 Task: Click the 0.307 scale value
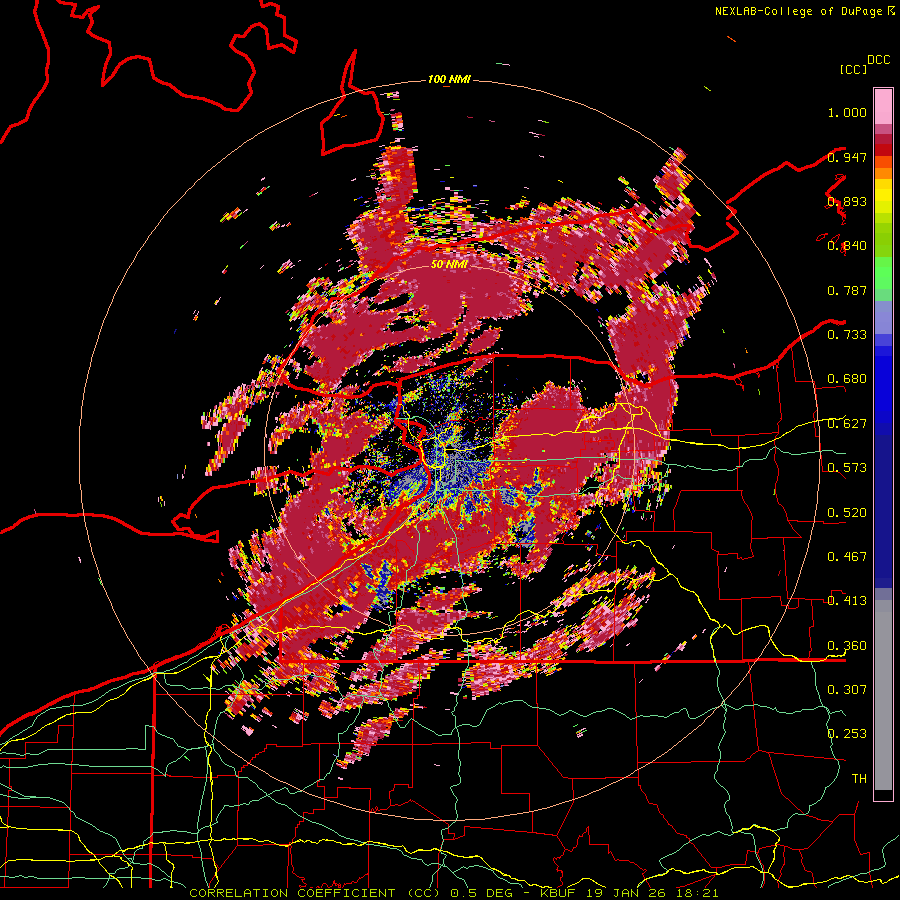pyautogui.click(x=847, y=690)
